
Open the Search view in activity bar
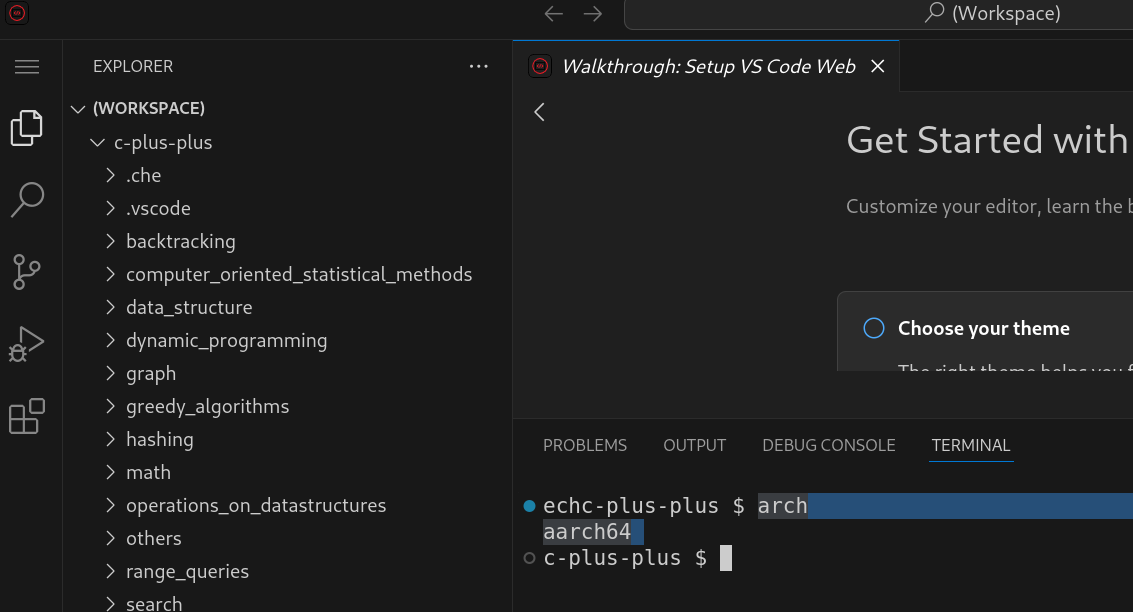(27, 199)
